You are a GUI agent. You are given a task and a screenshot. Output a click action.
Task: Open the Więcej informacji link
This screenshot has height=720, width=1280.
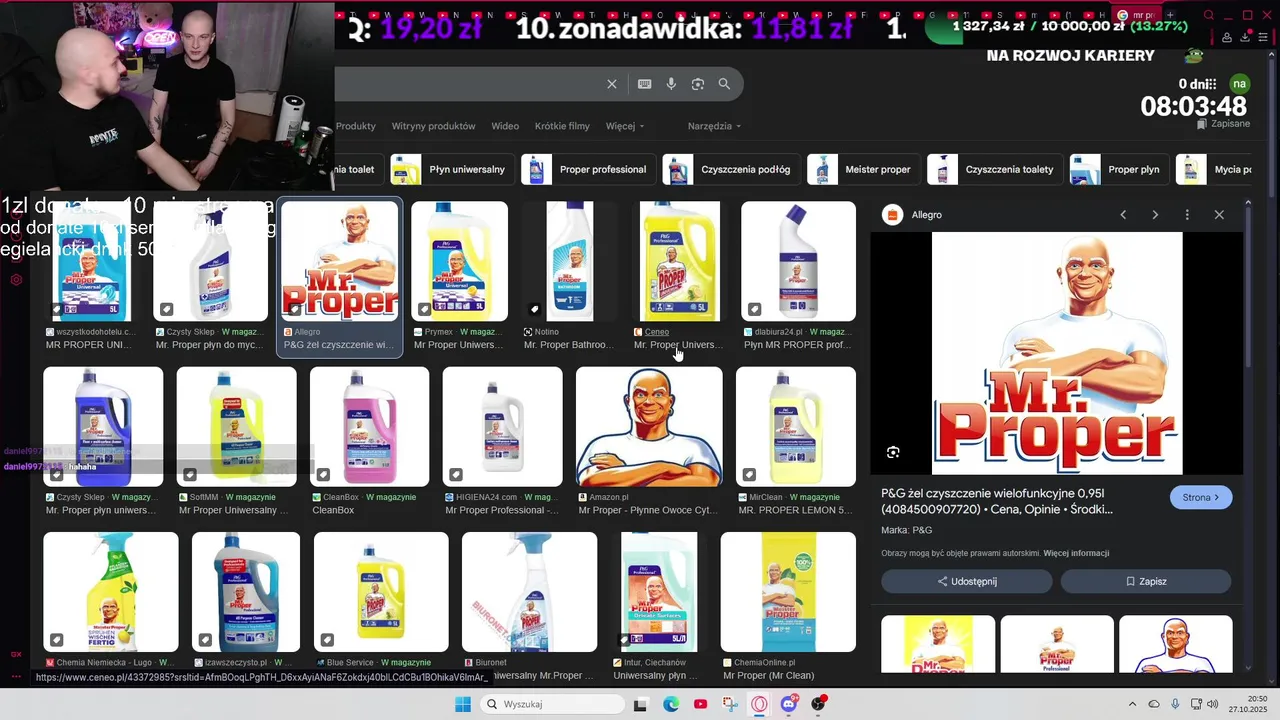[1076, 553]
